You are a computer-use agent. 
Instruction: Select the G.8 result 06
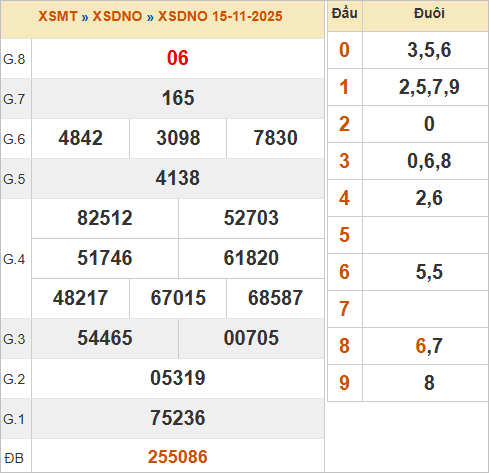pos(178,58)
